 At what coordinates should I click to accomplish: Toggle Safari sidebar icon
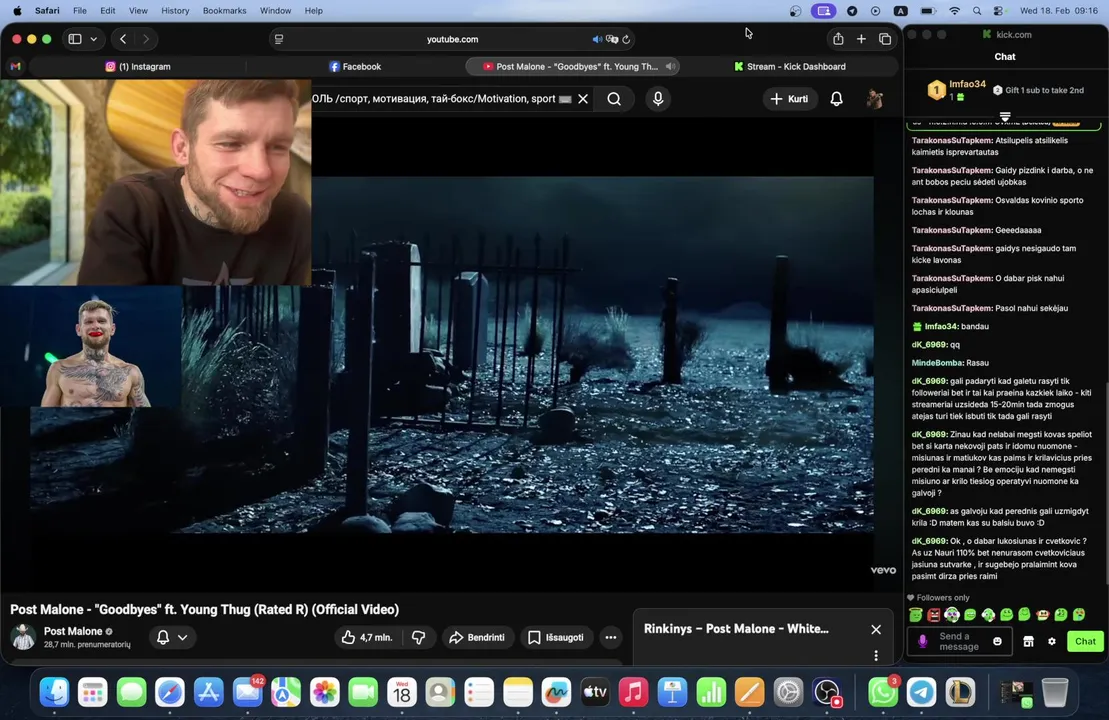tap(75, 39)
